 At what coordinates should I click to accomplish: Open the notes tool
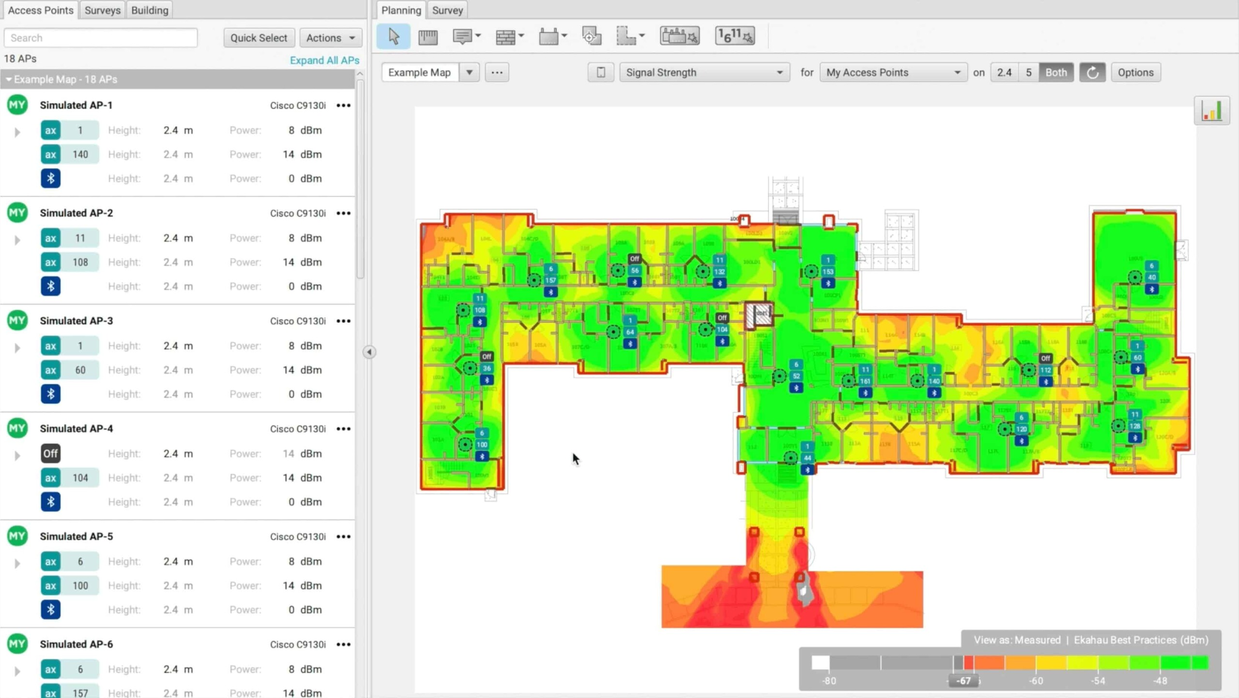463,35
